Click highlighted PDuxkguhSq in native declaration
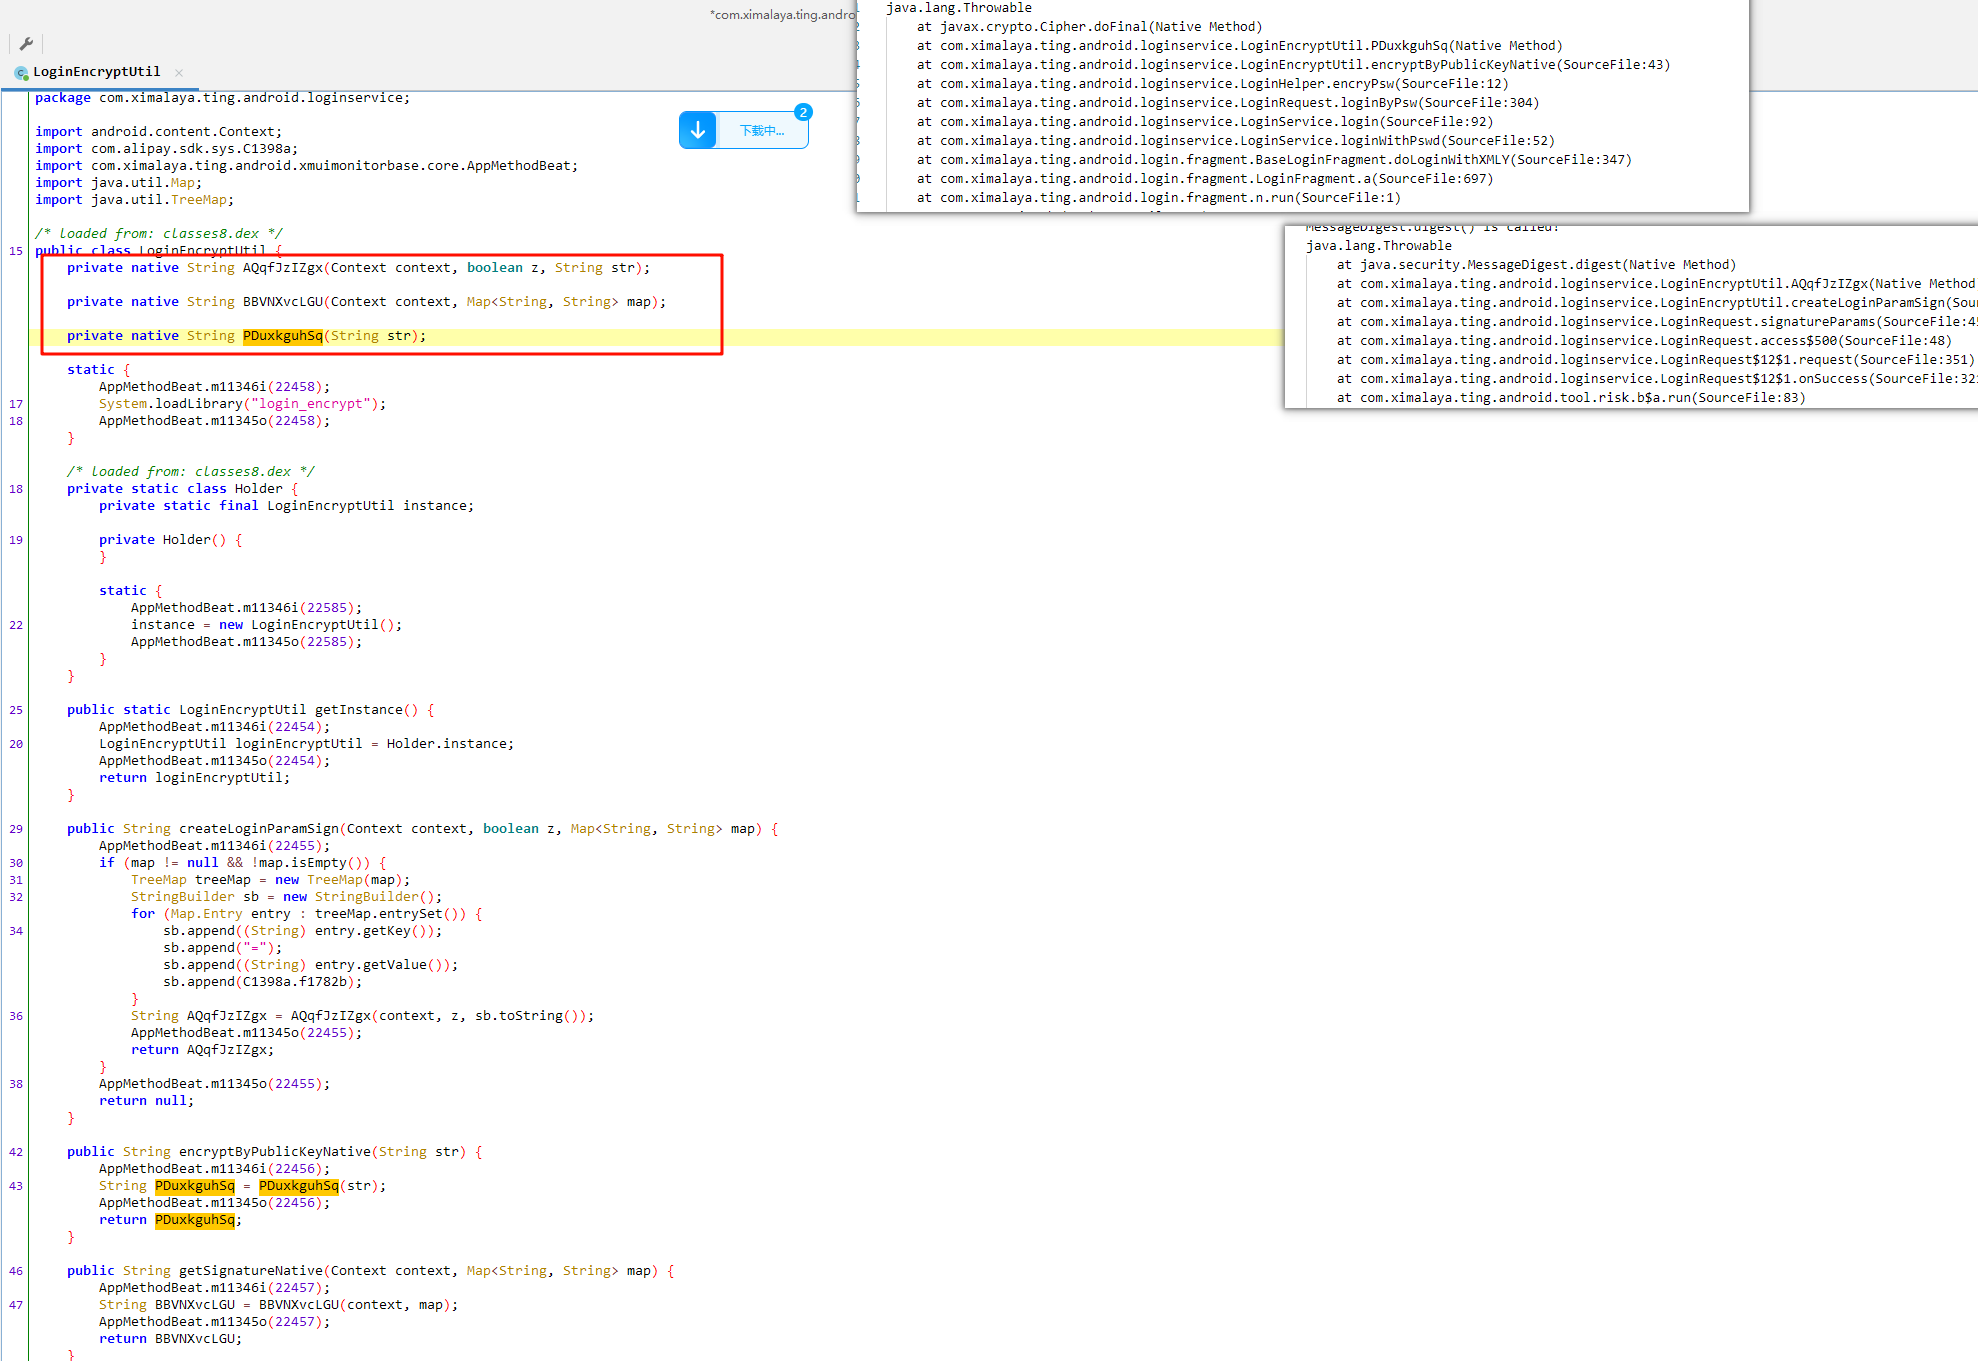 point(283,336)
